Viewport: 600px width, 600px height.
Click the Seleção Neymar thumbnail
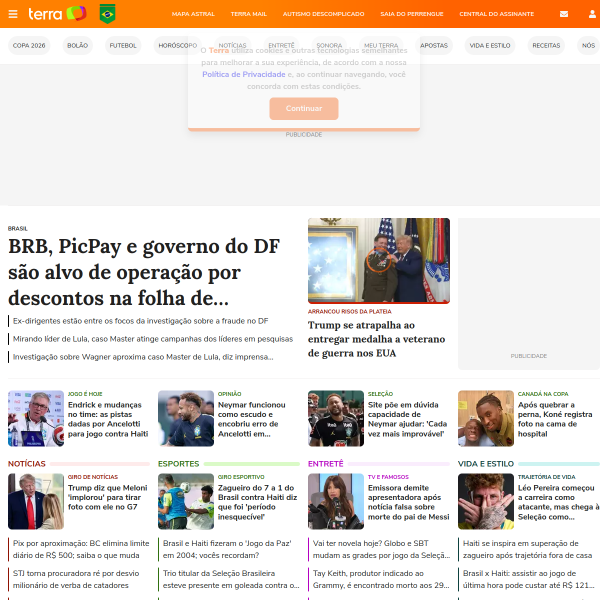point(336,418)
